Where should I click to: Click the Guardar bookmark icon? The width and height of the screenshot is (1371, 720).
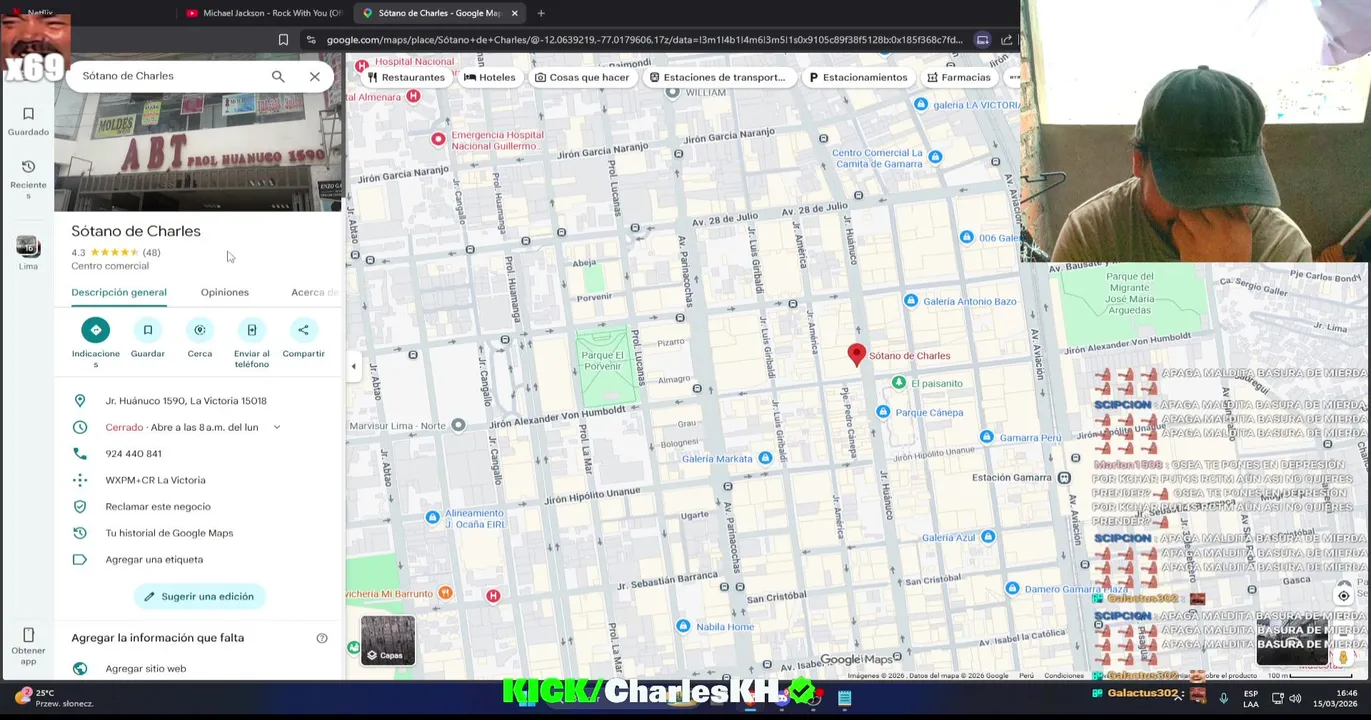(148, 330)
